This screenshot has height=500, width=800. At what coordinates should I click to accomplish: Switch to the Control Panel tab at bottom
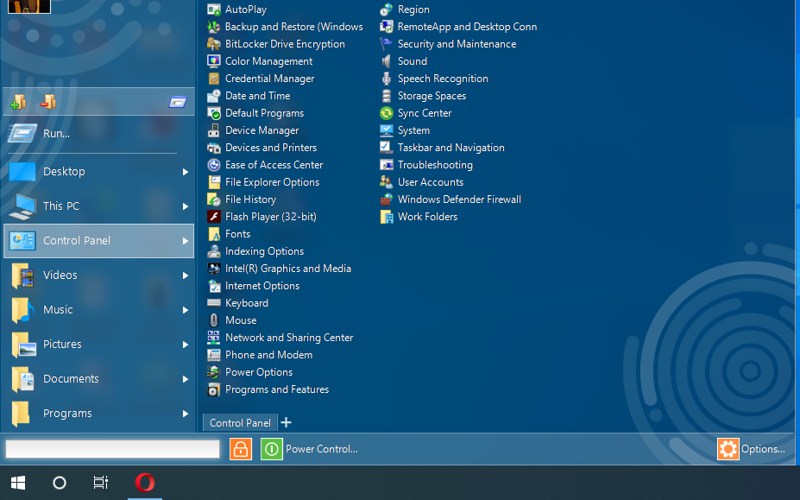(x=240, y=423)
